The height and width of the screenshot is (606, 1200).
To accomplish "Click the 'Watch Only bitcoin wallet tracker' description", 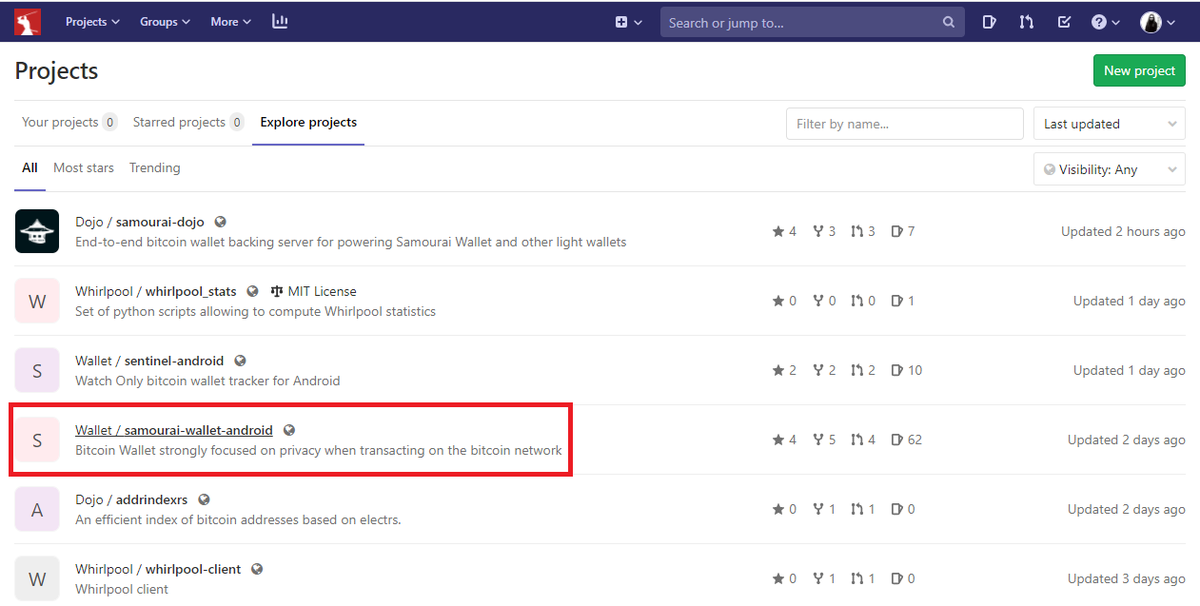I will (208, 381).
